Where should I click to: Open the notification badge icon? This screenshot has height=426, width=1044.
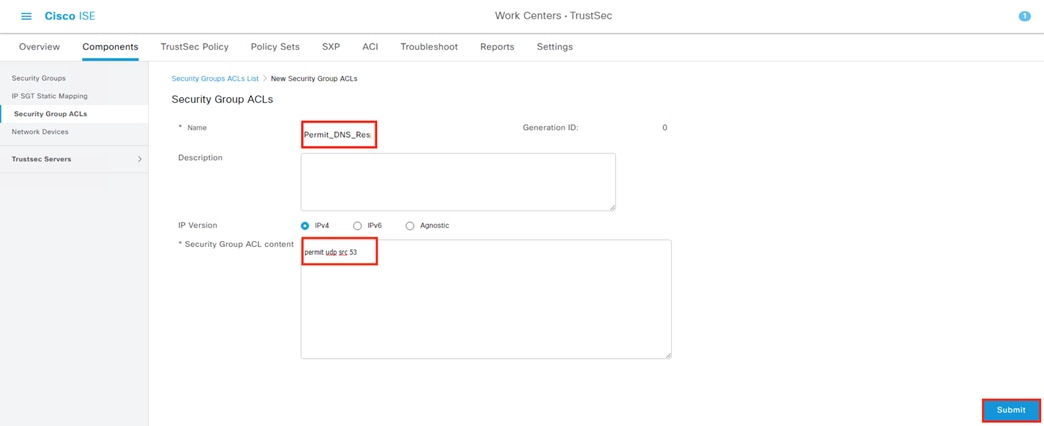point(1025,16)
